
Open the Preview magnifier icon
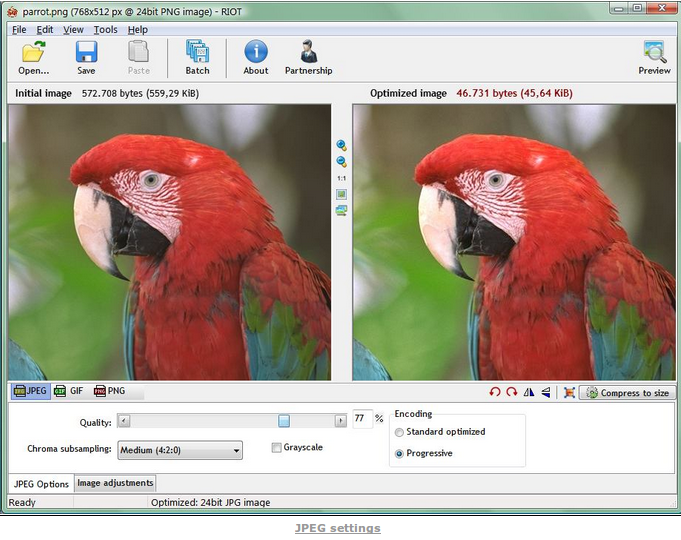[654, 57]
